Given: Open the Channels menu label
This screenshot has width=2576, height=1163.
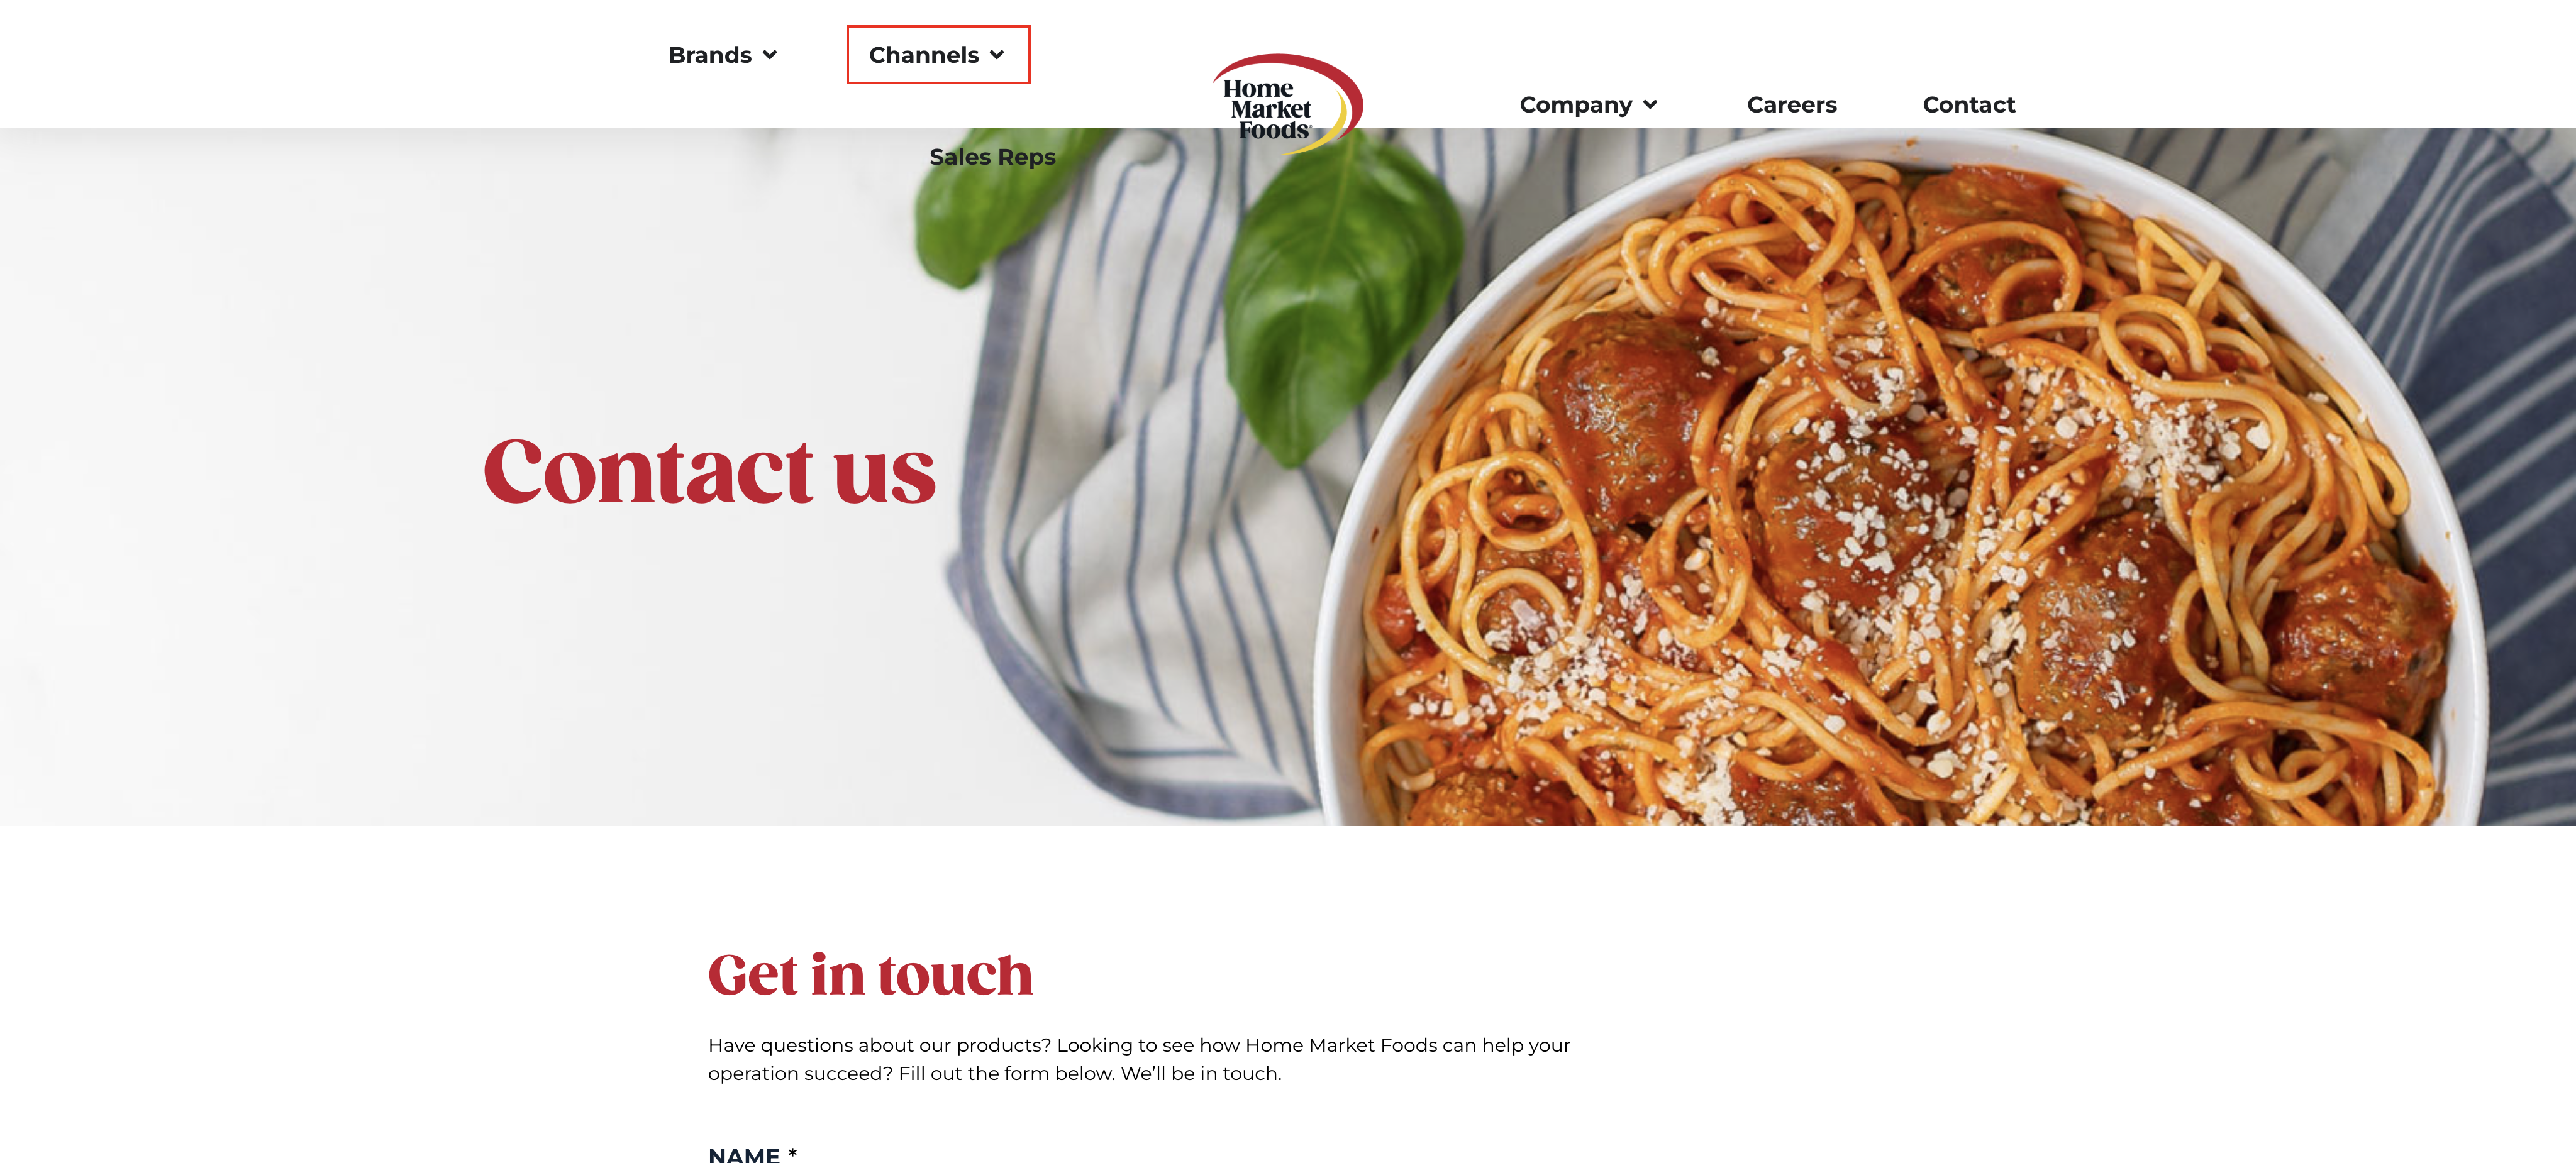Looking at the screenshot, I should [924, 55].
